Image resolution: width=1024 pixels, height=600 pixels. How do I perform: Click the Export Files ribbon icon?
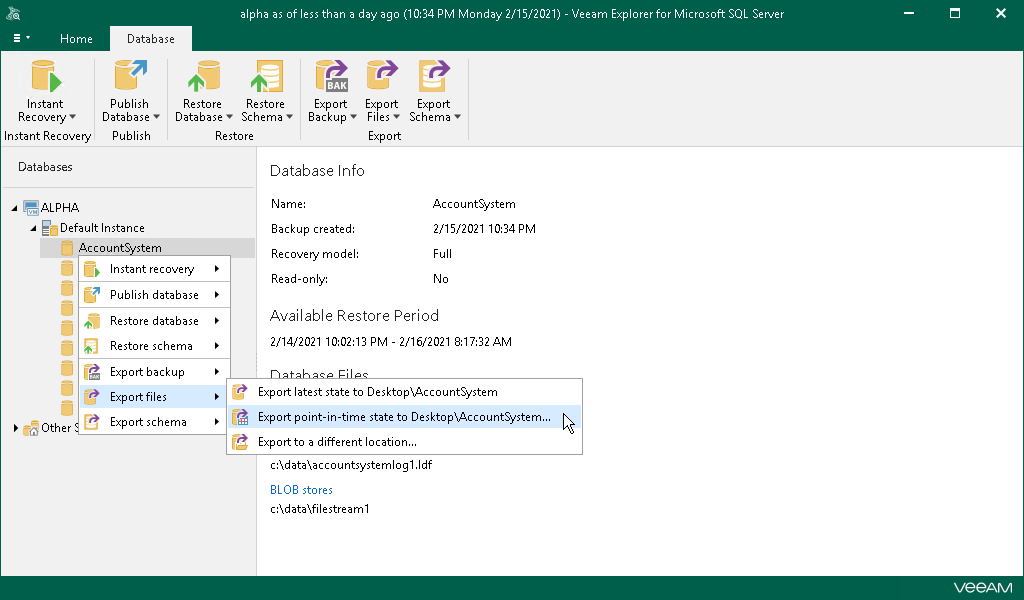(382, 76)
